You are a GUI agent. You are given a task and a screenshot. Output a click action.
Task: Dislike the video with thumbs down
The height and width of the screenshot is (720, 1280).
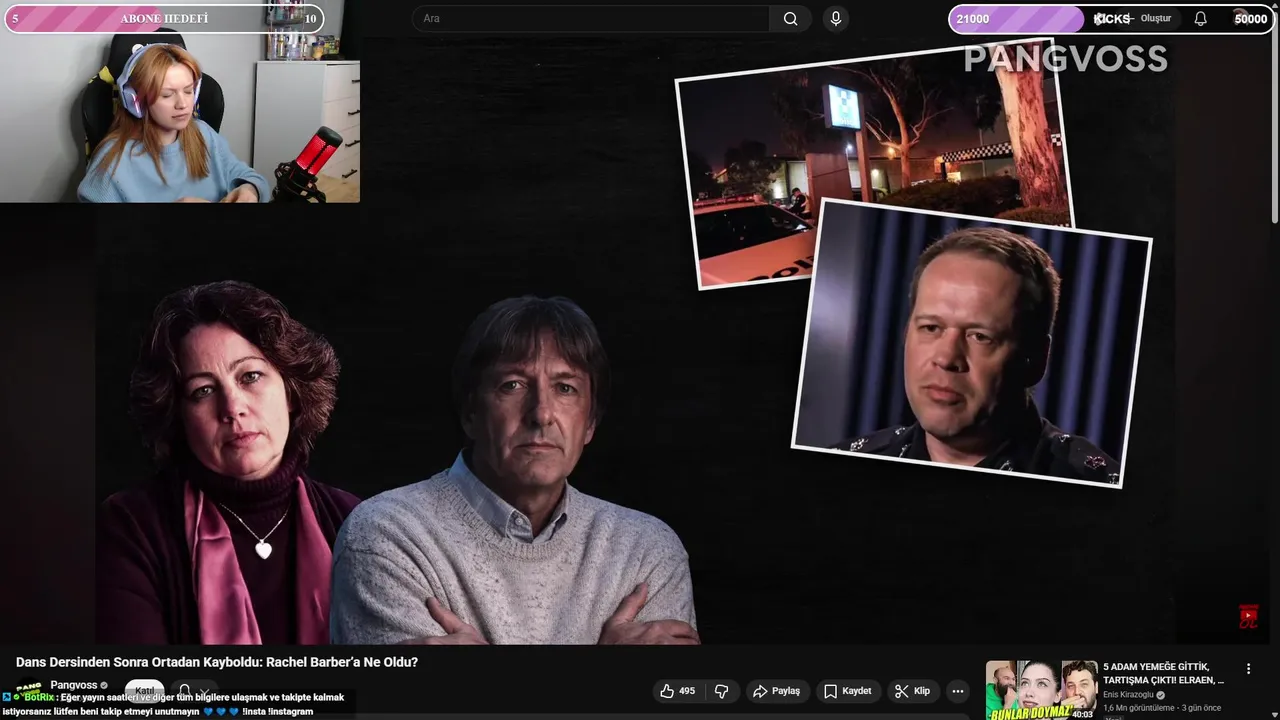tap(721, 691)
